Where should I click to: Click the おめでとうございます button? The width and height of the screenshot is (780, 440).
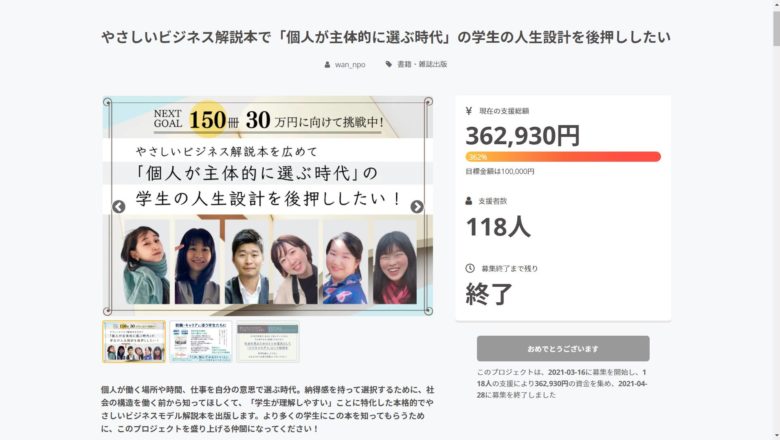coord(563,349)
